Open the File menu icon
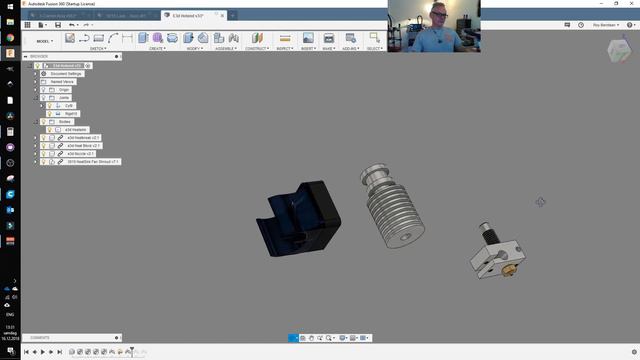The image size is (640, 360). pyautogui.click(x=42, y=25)
